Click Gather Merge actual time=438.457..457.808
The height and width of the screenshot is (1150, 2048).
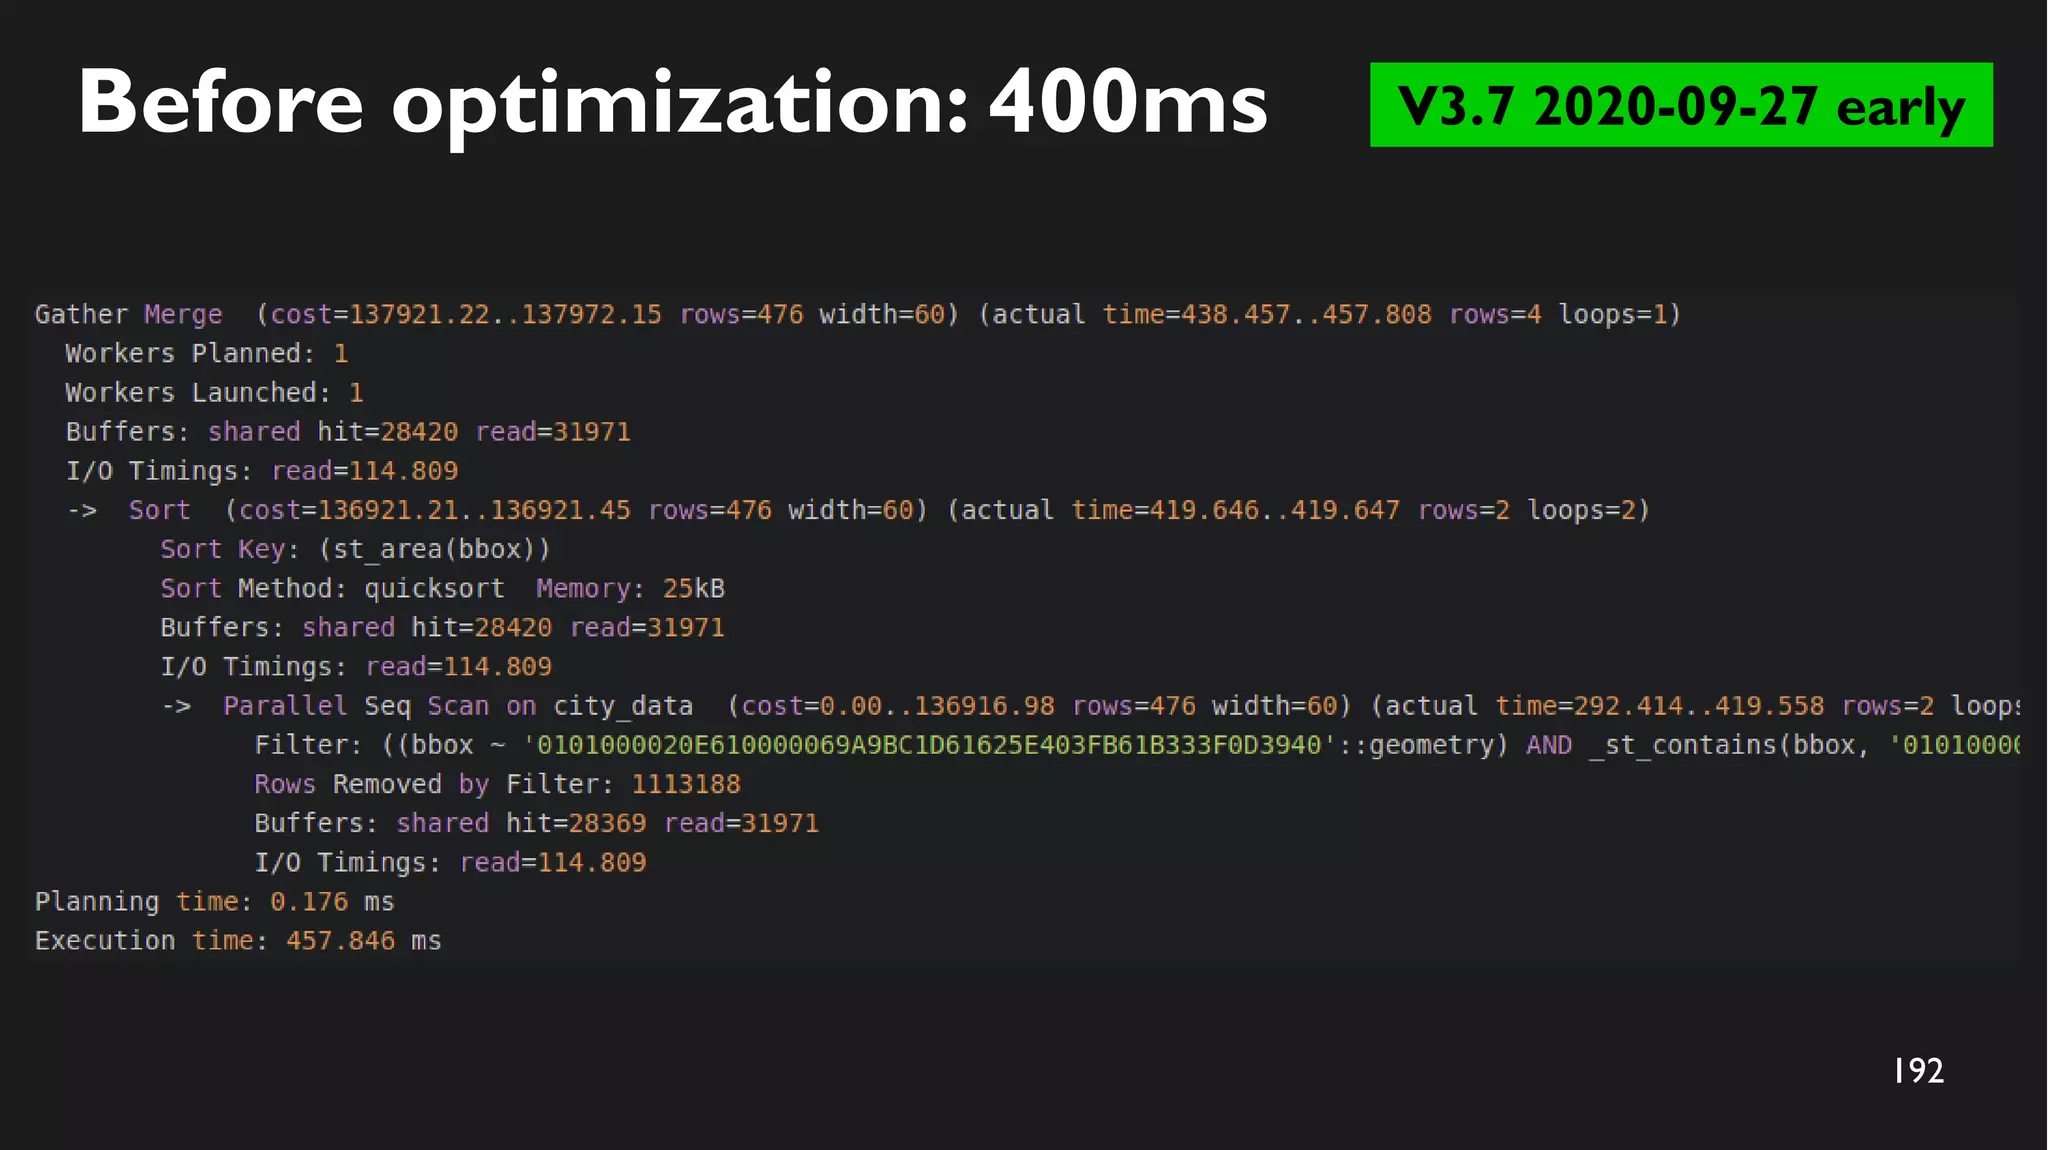coord(1267,314)
